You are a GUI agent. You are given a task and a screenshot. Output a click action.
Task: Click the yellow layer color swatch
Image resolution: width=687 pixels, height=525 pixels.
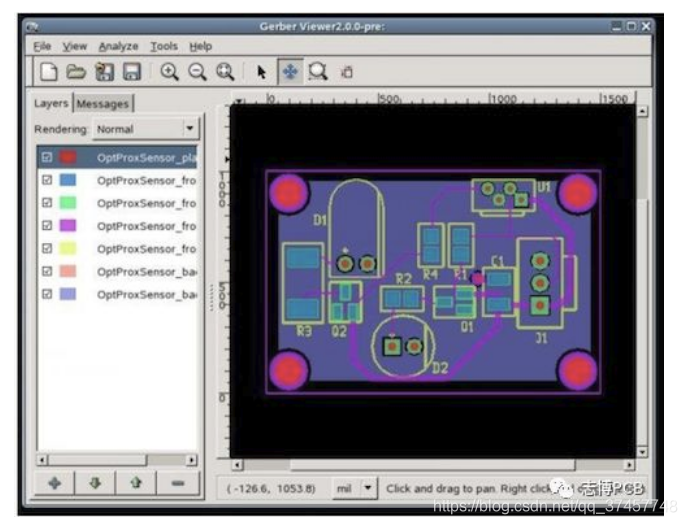(x=68, y=248)
